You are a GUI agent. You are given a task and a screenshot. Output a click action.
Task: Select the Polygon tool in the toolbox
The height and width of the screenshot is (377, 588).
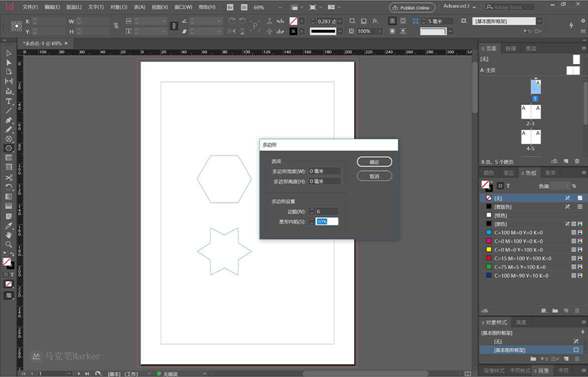click(8, 148)
